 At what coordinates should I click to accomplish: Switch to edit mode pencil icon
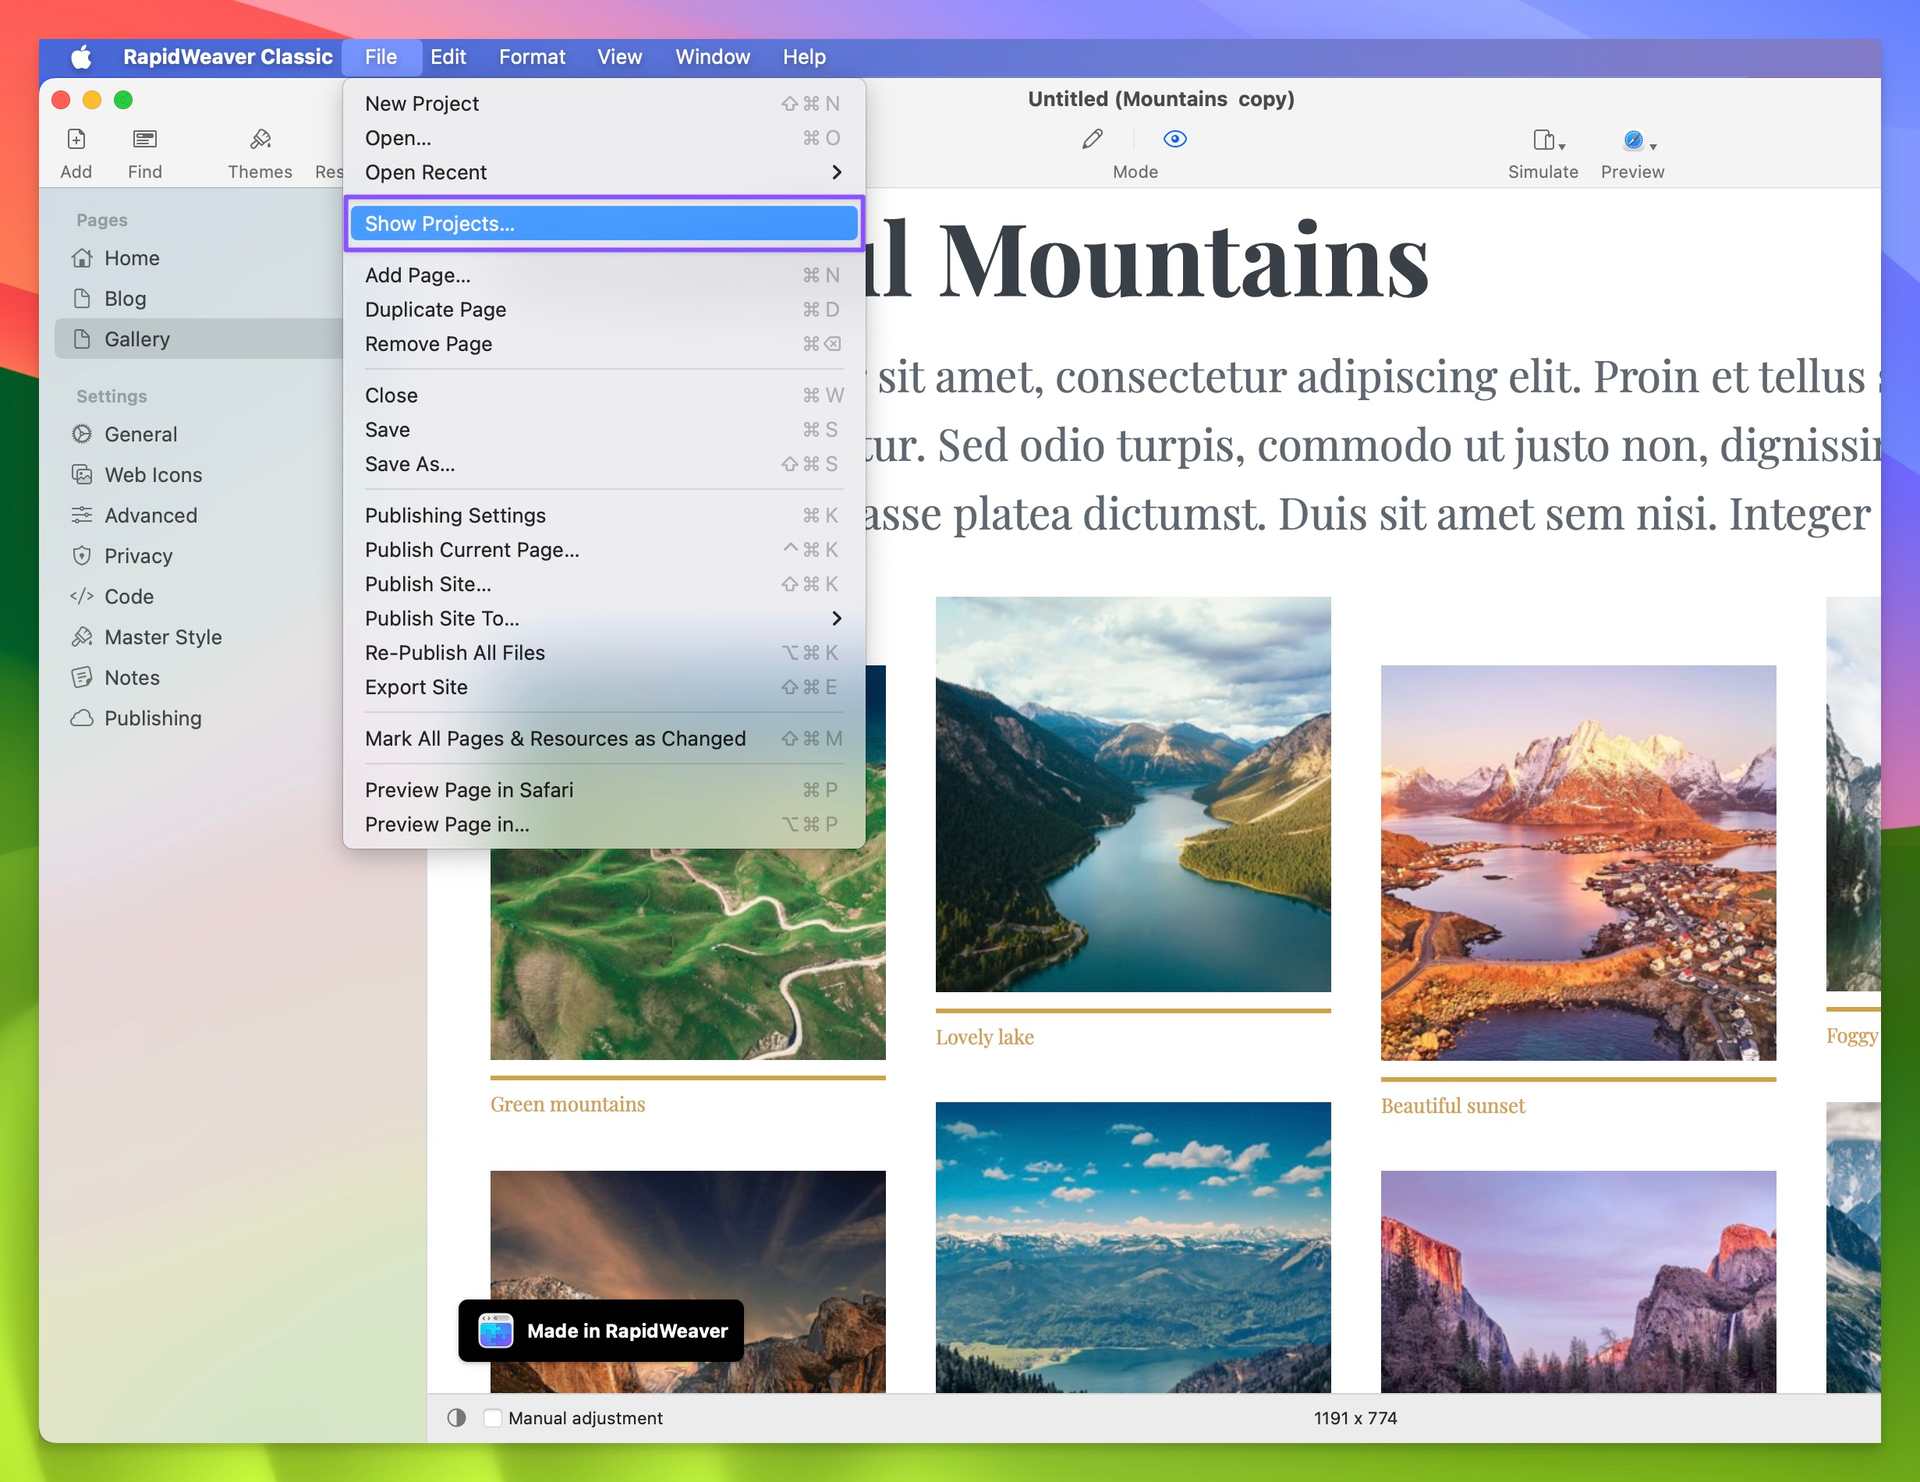coord(1092,139)
